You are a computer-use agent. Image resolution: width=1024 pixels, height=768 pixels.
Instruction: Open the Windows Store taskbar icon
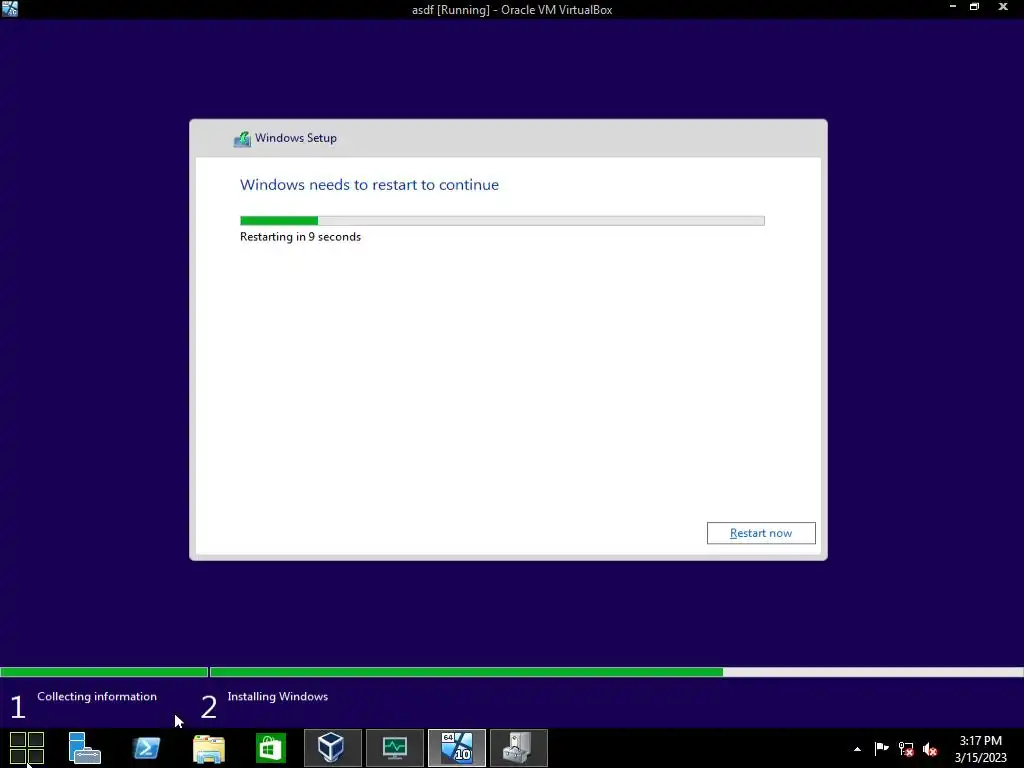pos(270,748)
